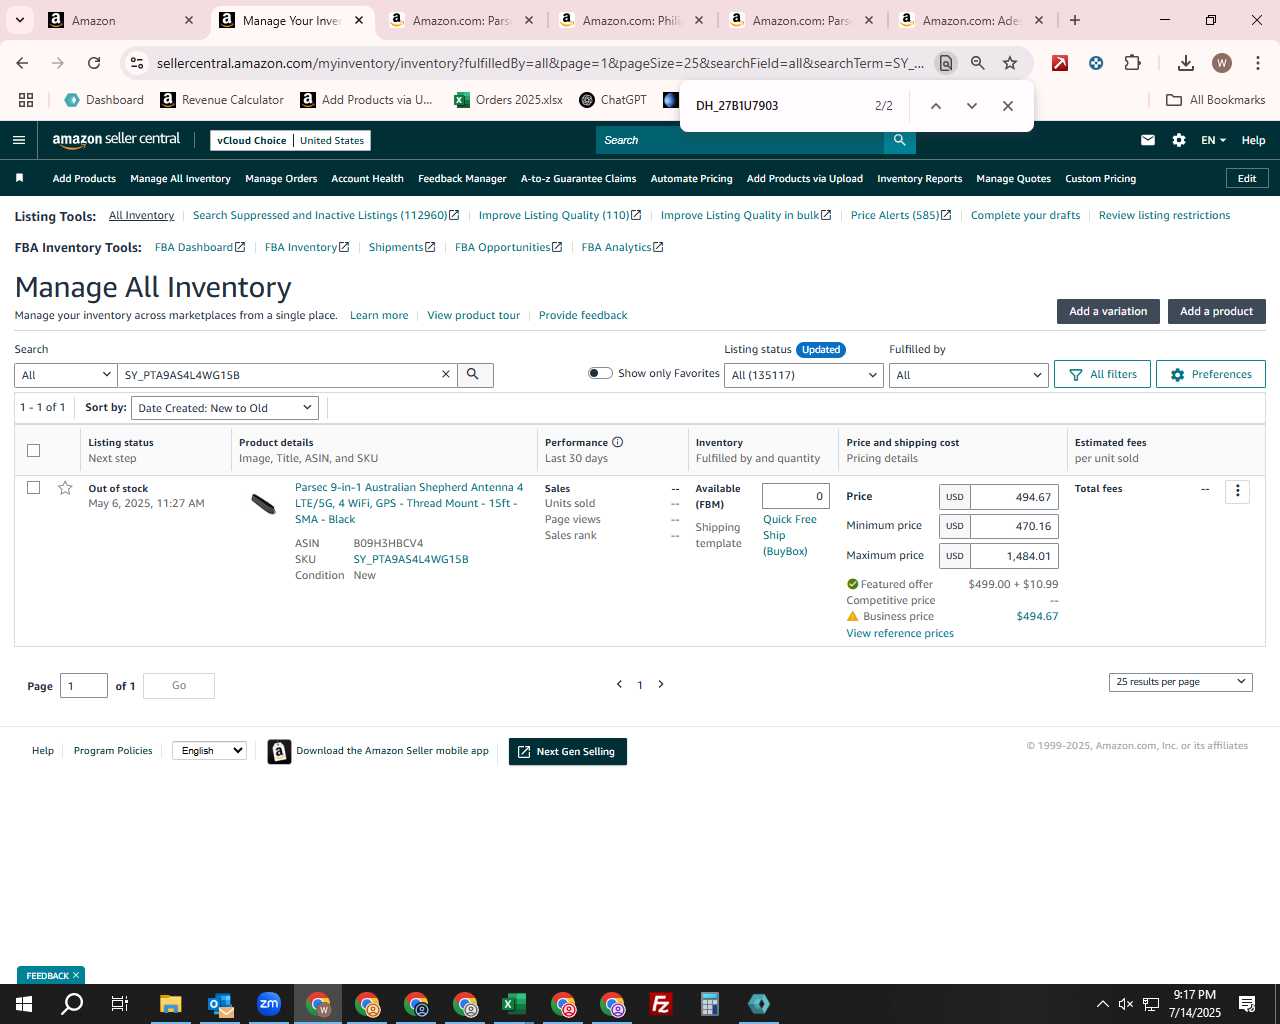Viewport: 1280px width, 1024px height.
Task: Go to the previous results page arrow
Action: point(619,684)
